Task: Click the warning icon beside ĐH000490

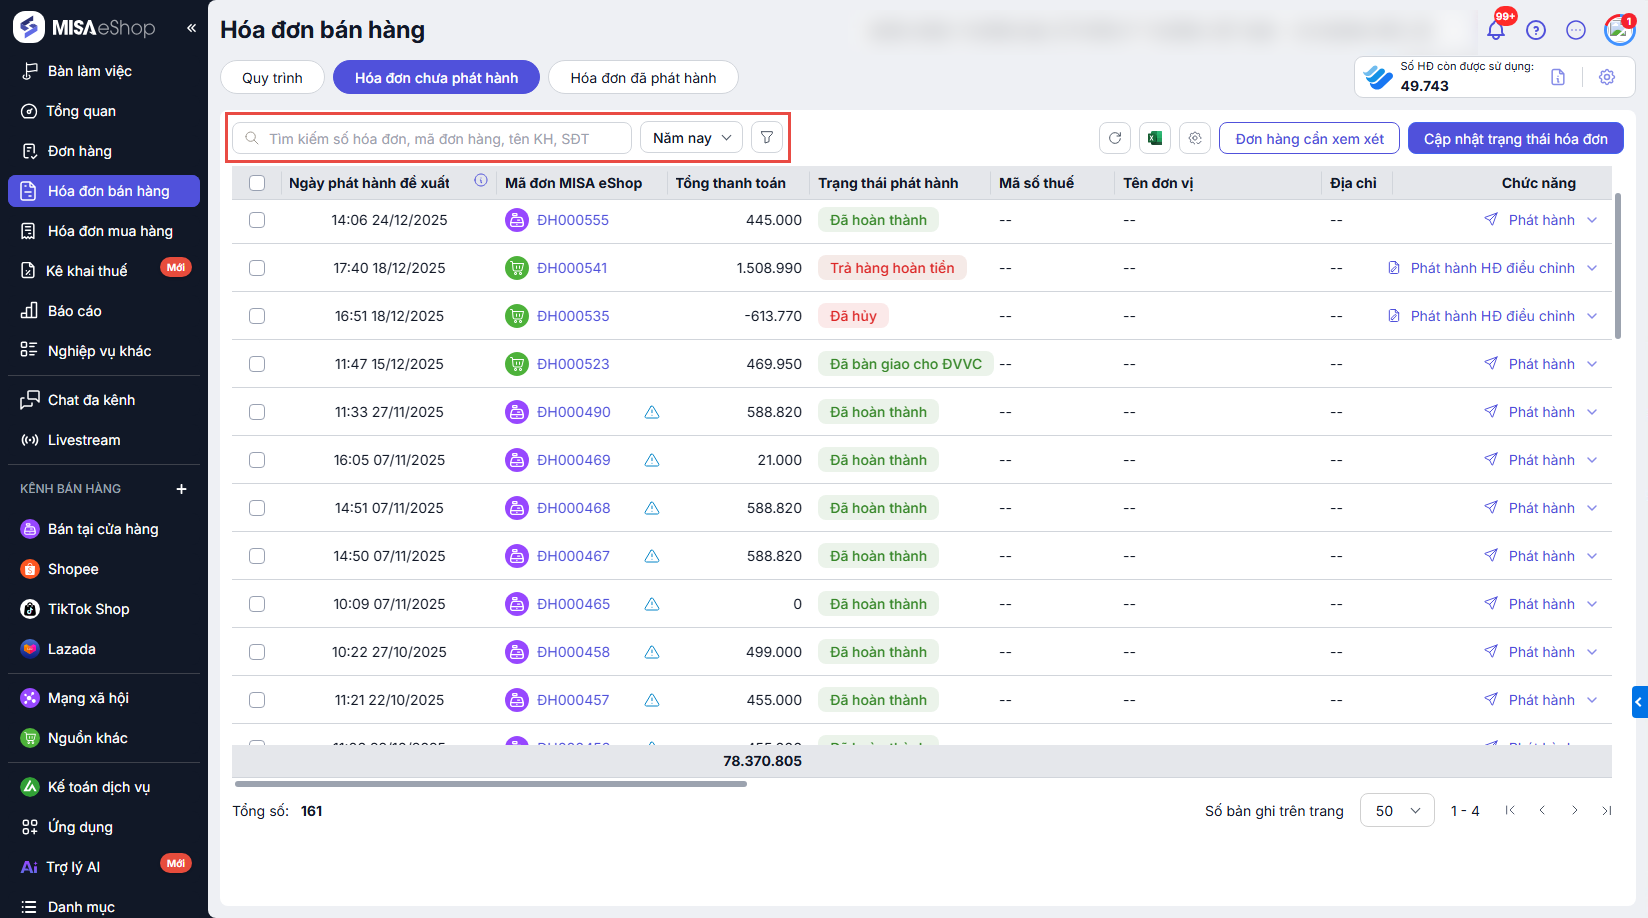Action: (x=652, y=412)
